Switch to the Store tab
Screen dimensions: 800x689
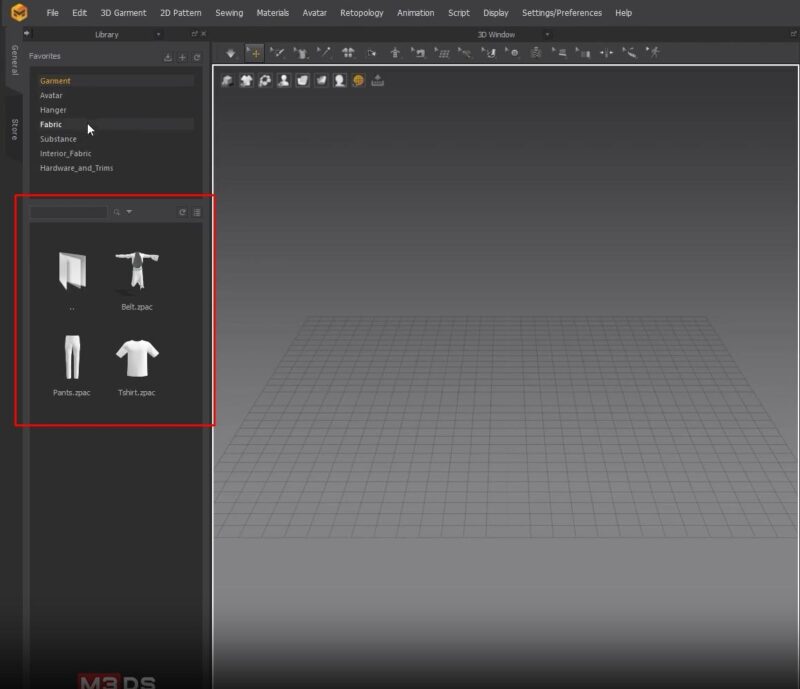[x=14, y=130]
